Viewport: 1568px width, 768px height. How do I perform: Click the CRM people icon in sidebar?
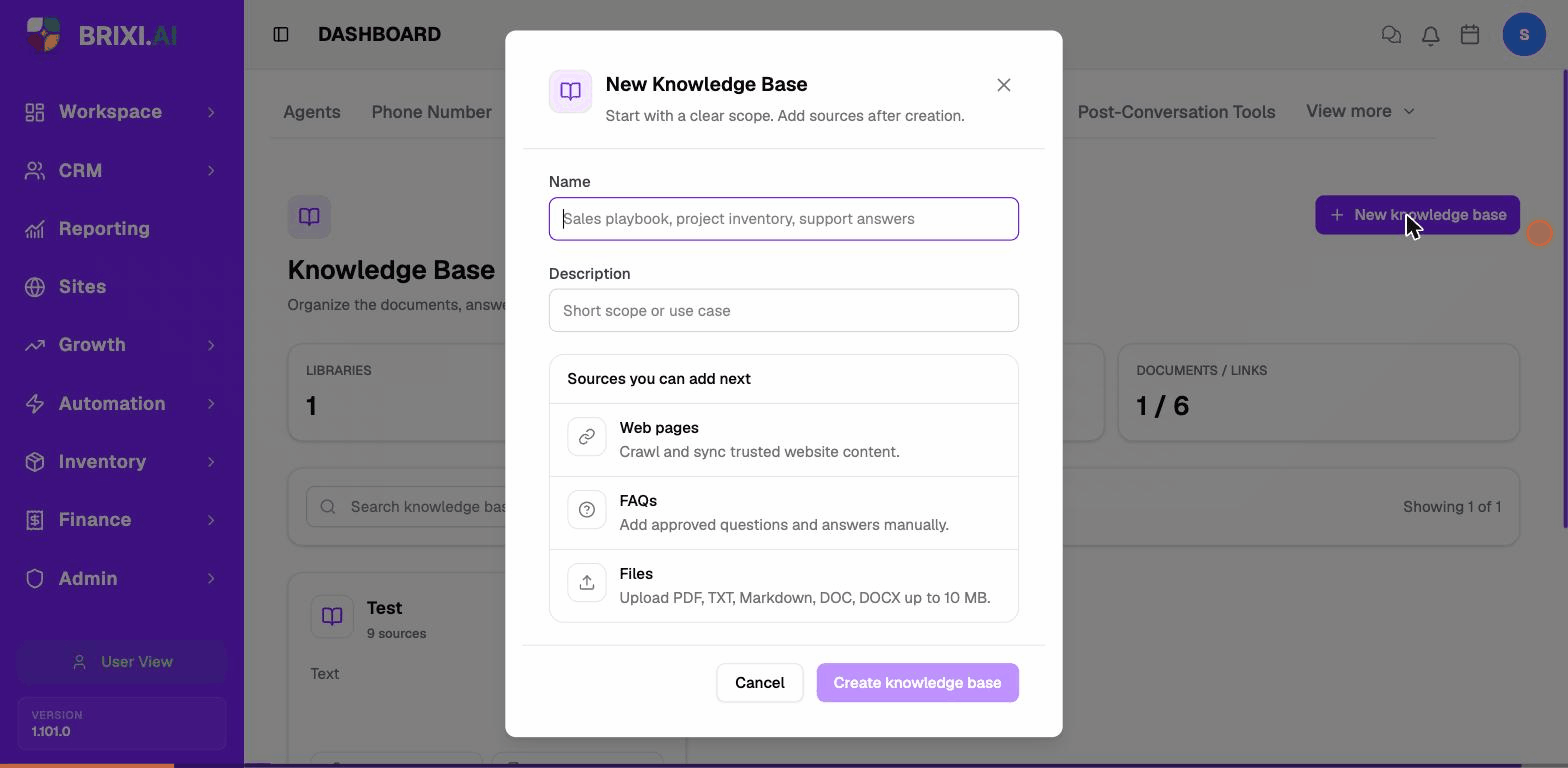(35, 171)
